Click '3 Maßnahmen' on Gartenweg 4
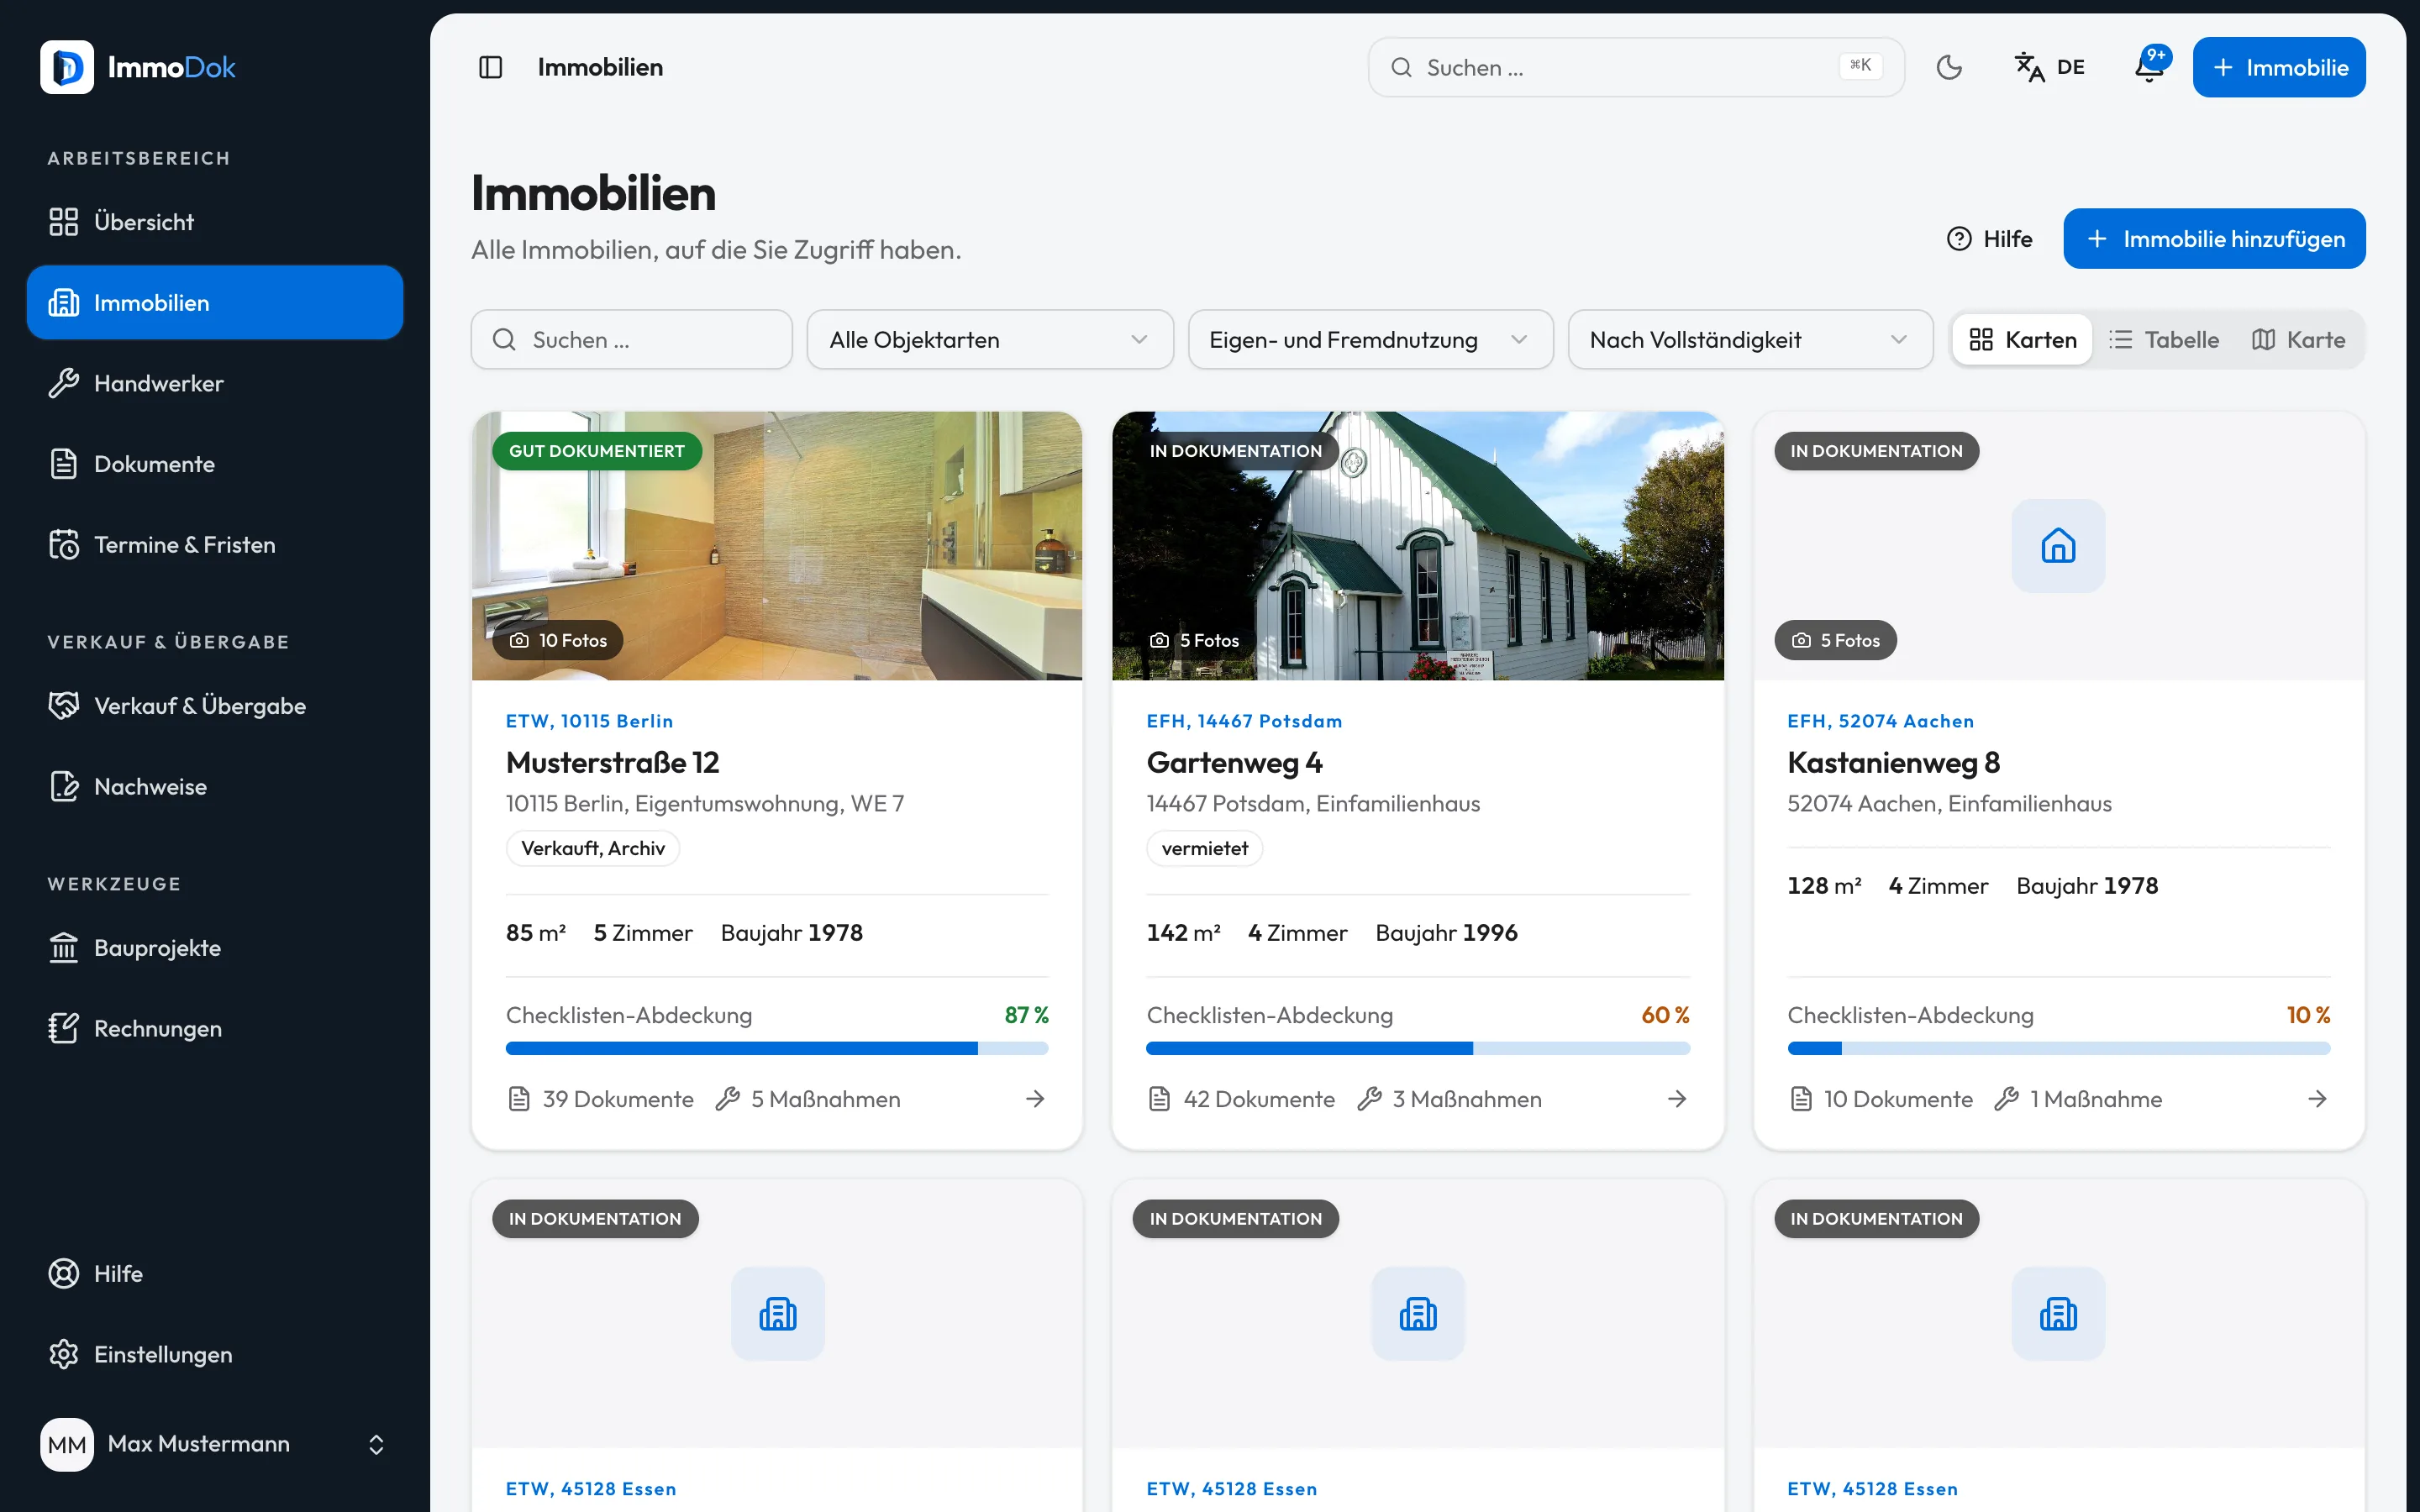The image size is (2420, 1512). 1449,1099
